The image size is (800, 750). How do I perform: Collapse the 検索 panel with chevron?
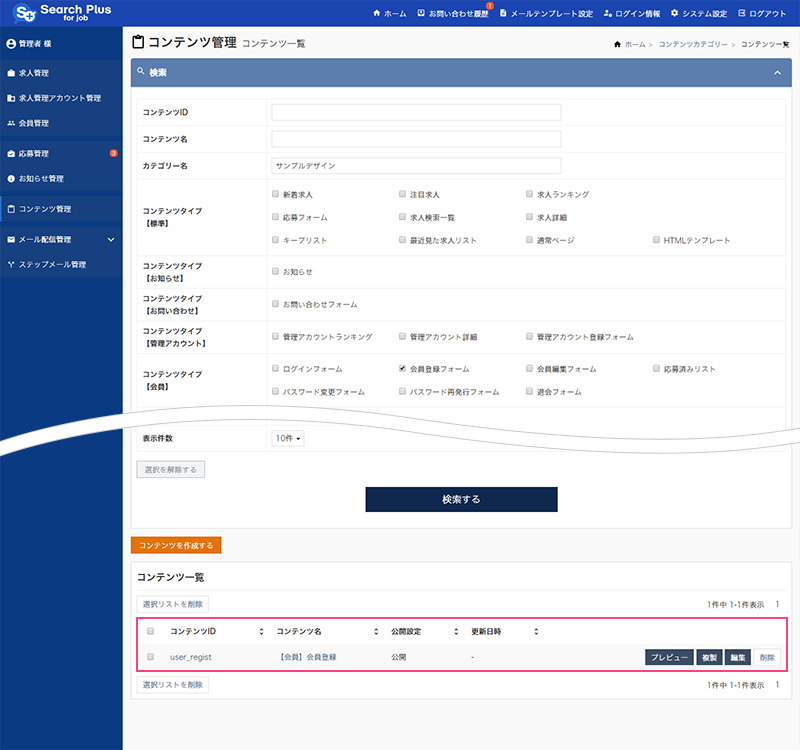(x=777, y=73)
